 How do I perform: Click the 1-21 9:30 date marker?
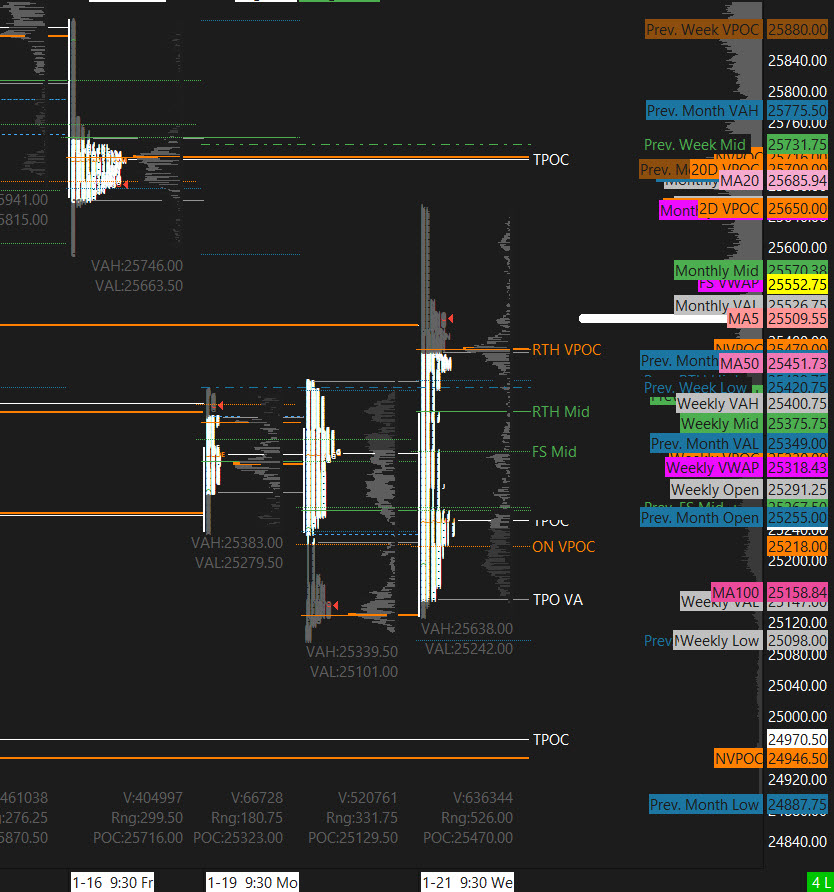[467, 882]
